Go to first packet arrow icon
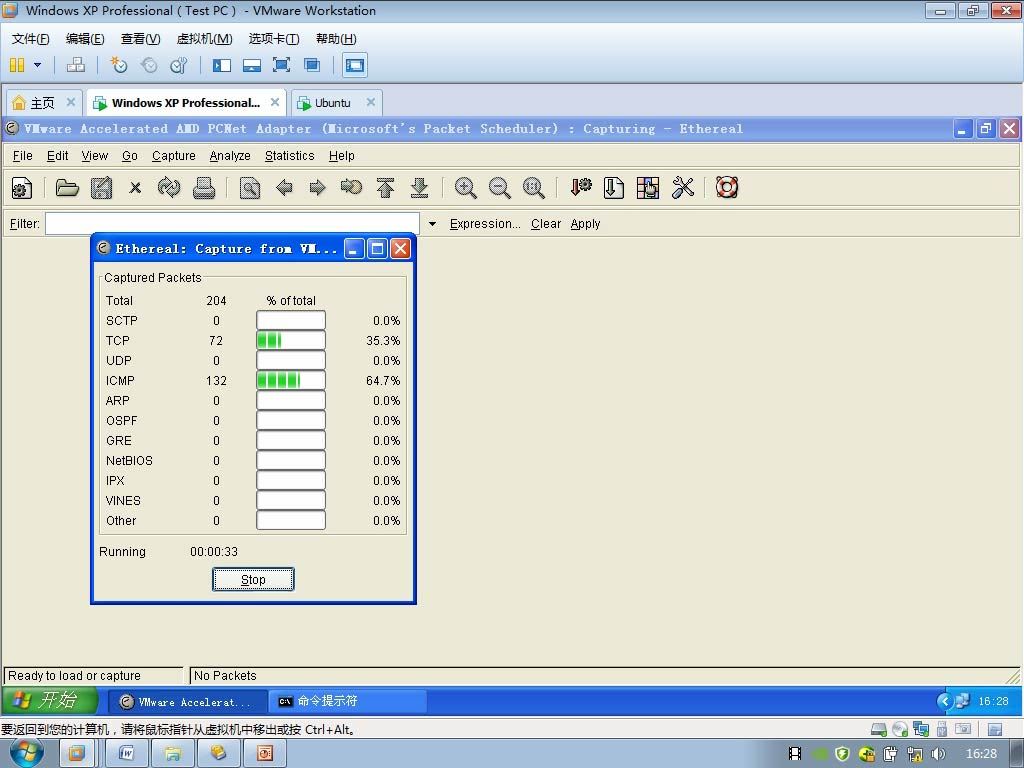Image resolution: width=1024 pixels, height=768 pixels. (x=385, y=188)
